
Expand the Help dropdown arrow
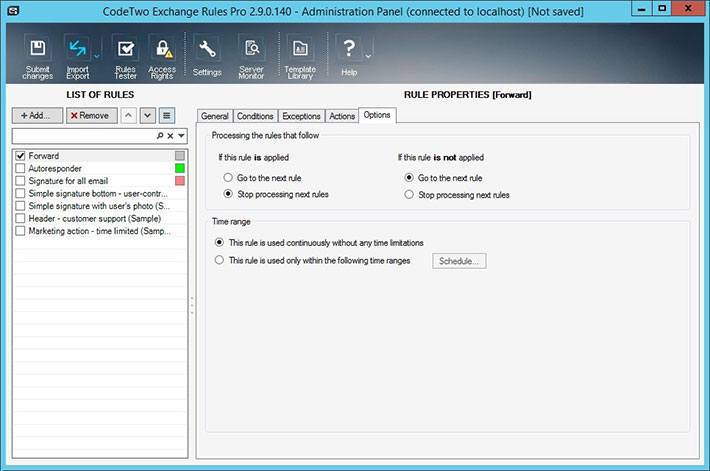(368, 57)
